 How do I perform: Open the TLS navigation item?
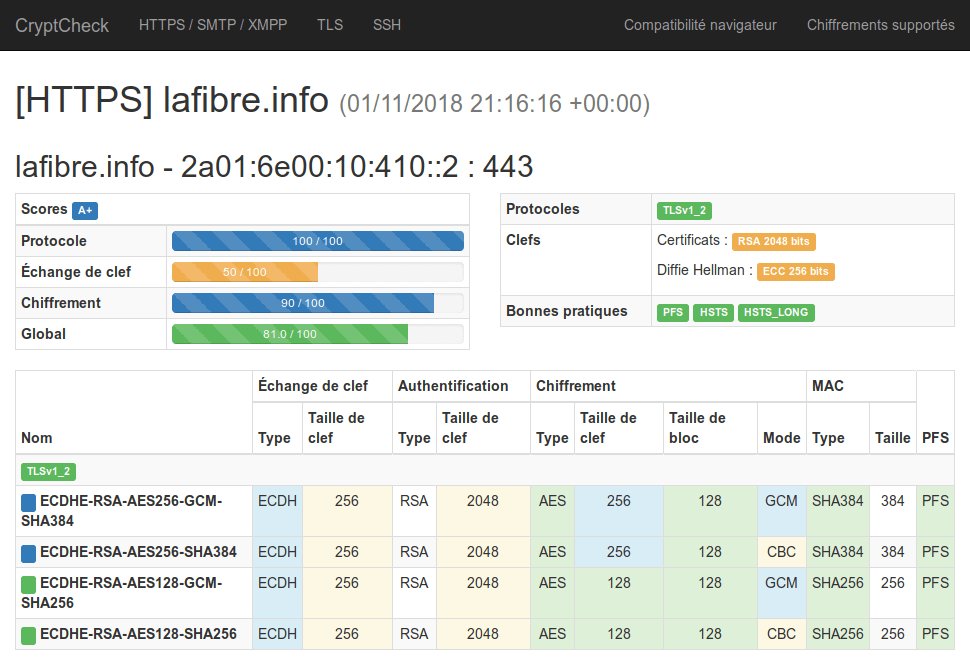[330, 25]
